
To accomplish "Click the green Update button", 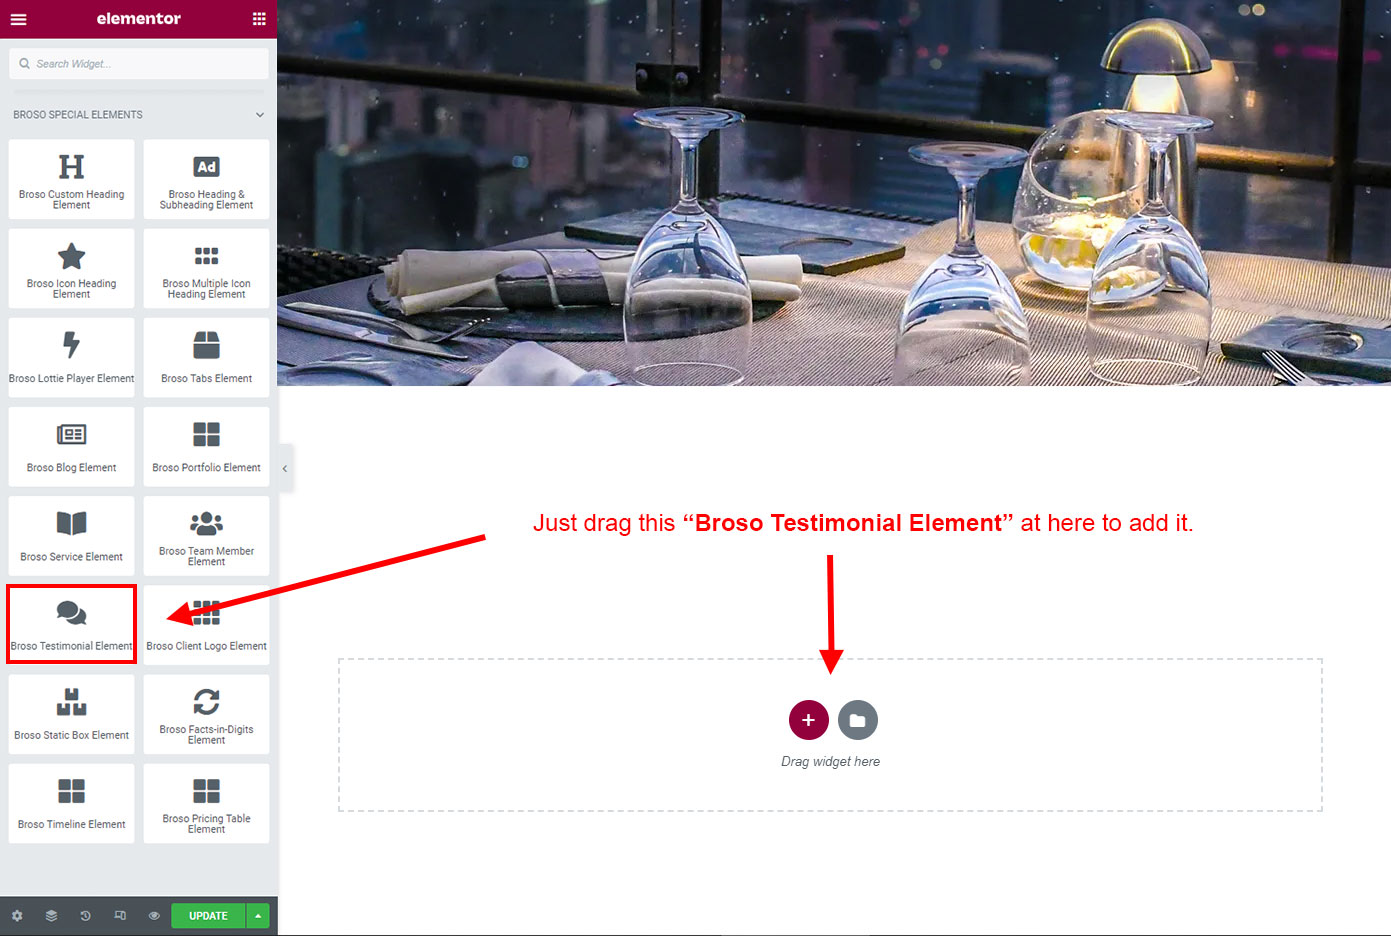I will tap(208, 916).
